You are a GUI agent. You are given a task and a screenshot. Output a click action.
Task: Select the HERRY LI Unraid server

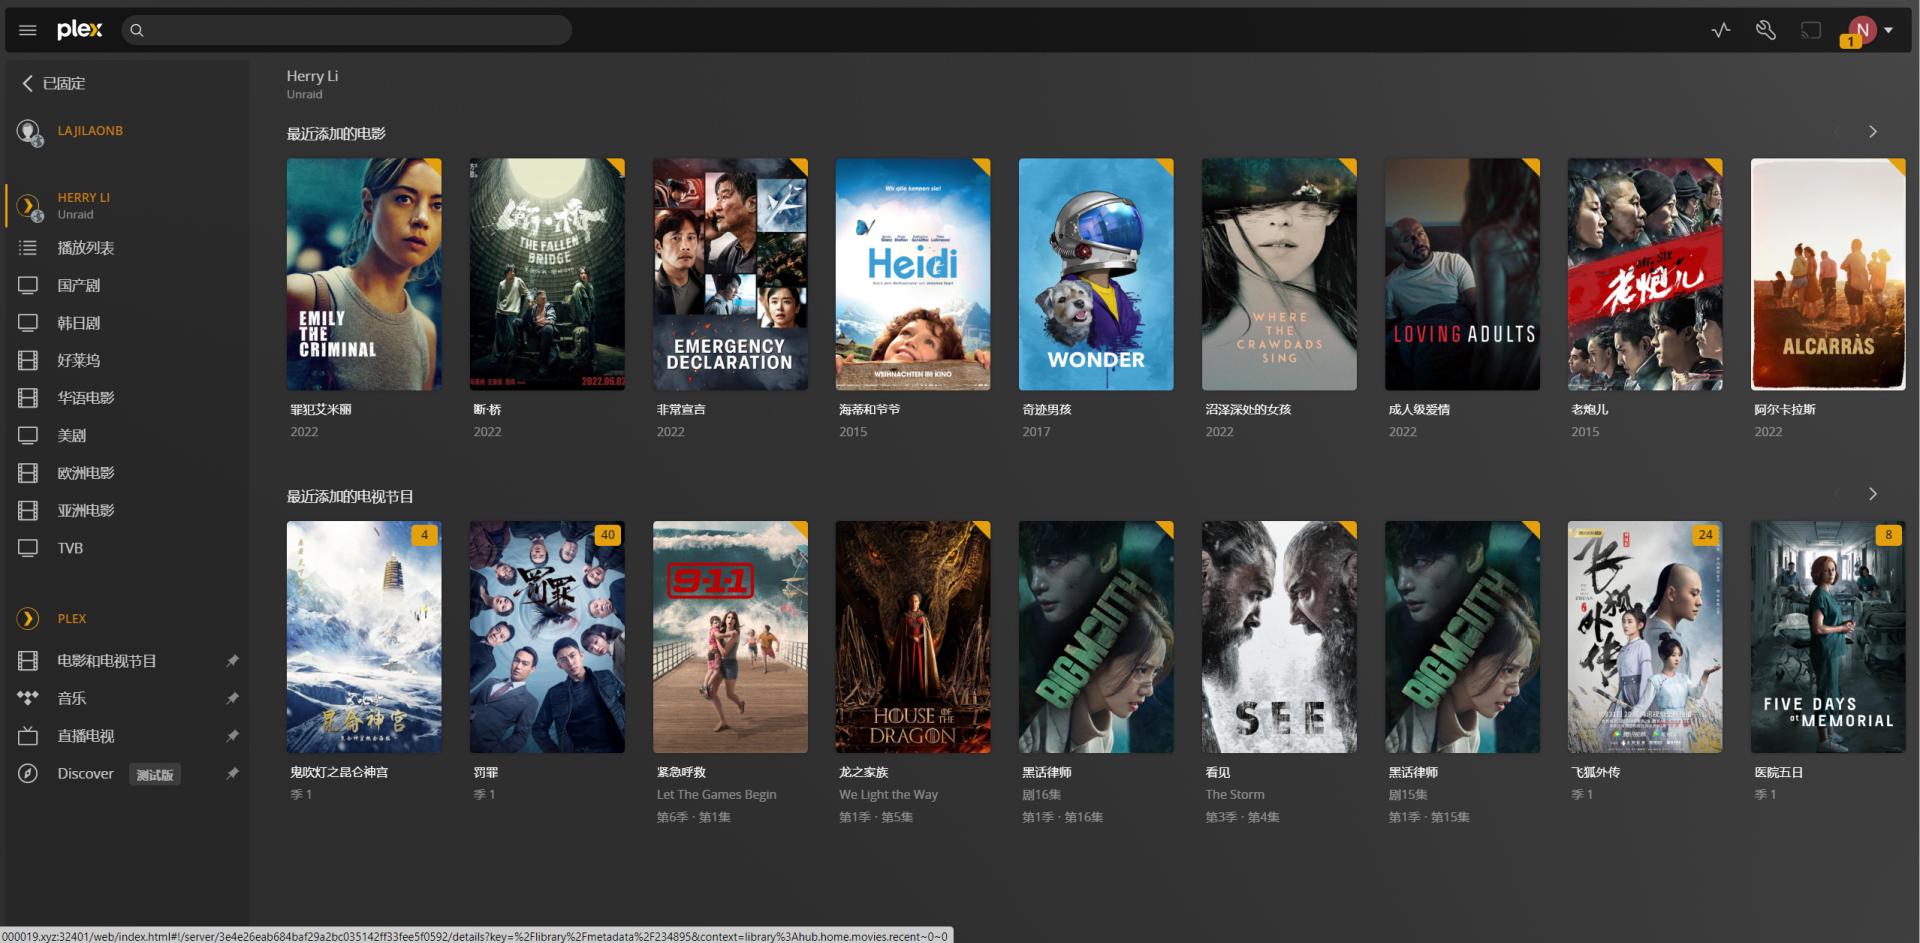click(84, 205)
